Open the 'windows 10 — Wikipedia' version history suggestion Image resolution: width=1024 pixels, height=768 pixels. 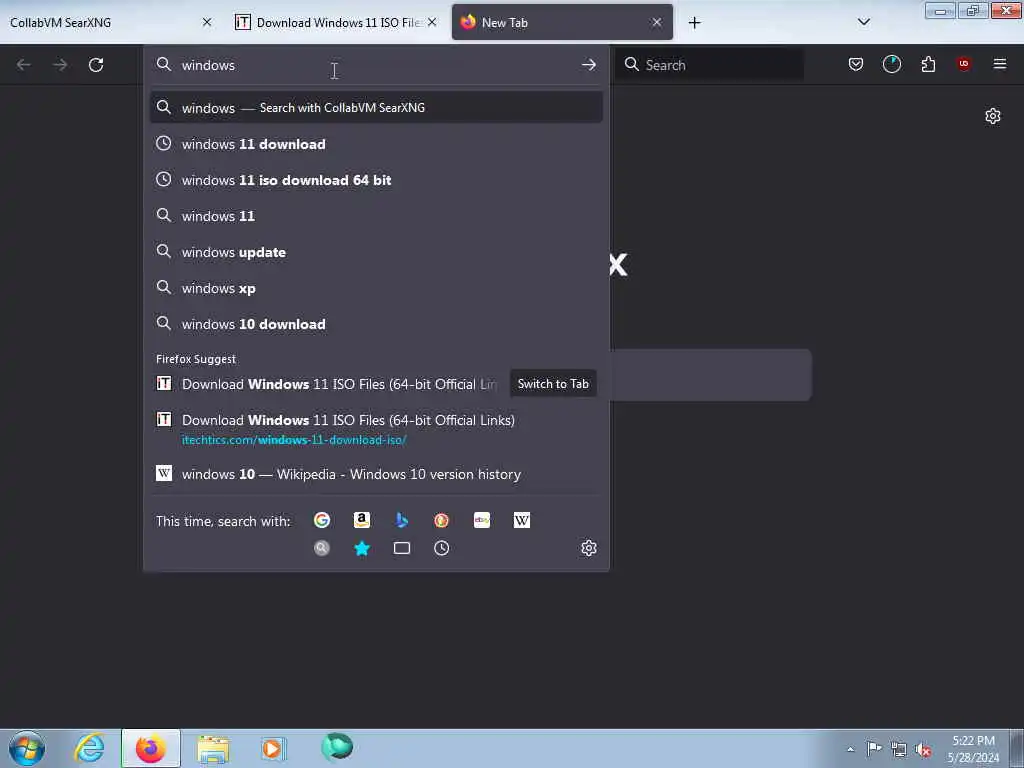[376, 474]
